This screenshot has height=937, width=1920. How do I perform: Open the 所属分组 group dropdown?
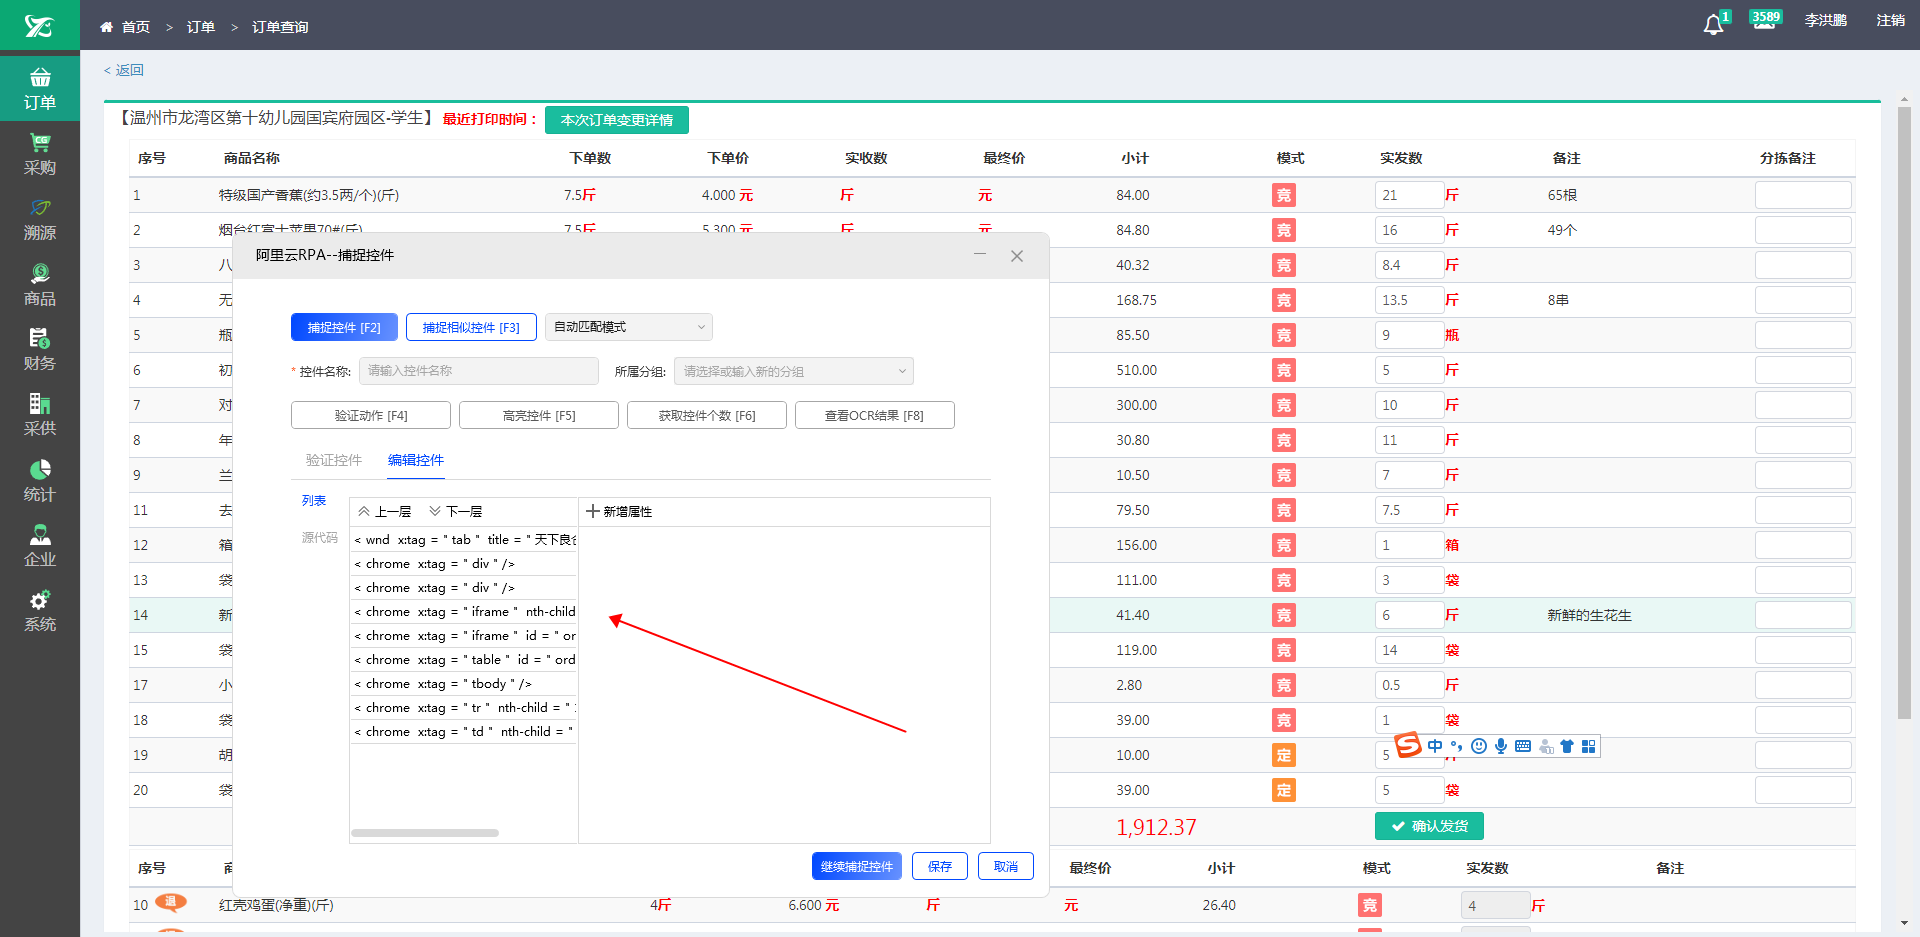pos(794,371)
